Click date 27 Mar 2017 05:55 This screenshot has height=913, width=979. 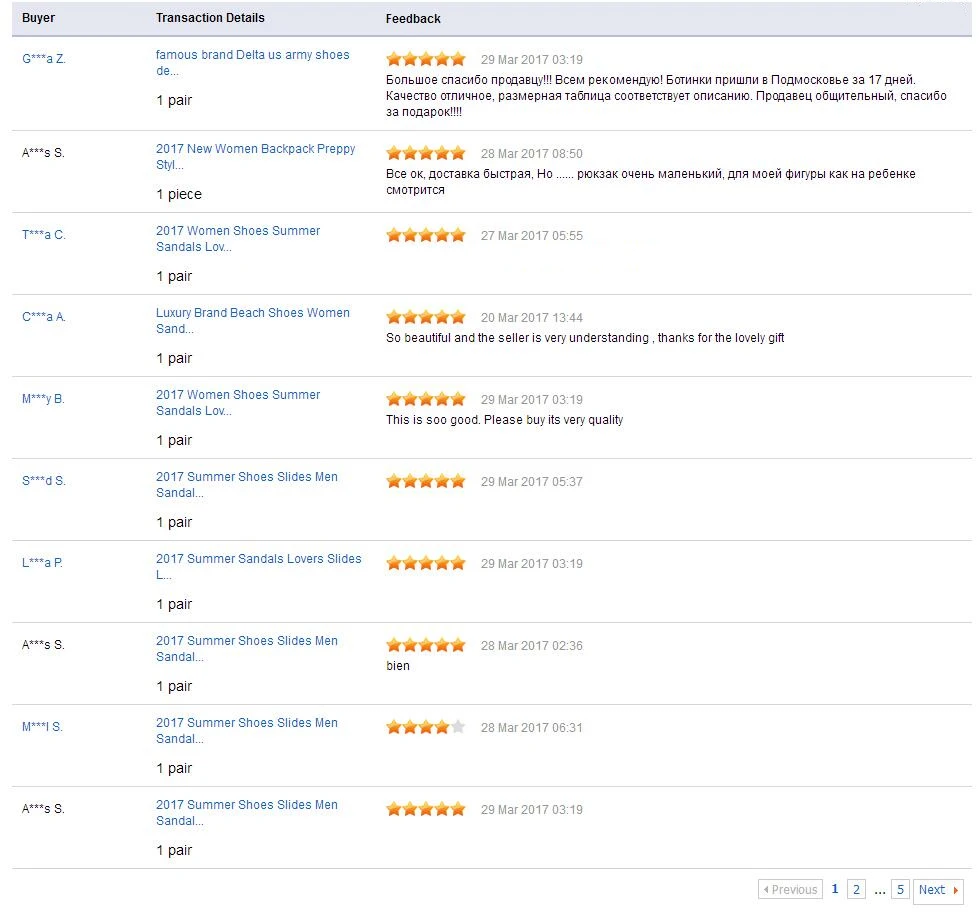point(532,235)
